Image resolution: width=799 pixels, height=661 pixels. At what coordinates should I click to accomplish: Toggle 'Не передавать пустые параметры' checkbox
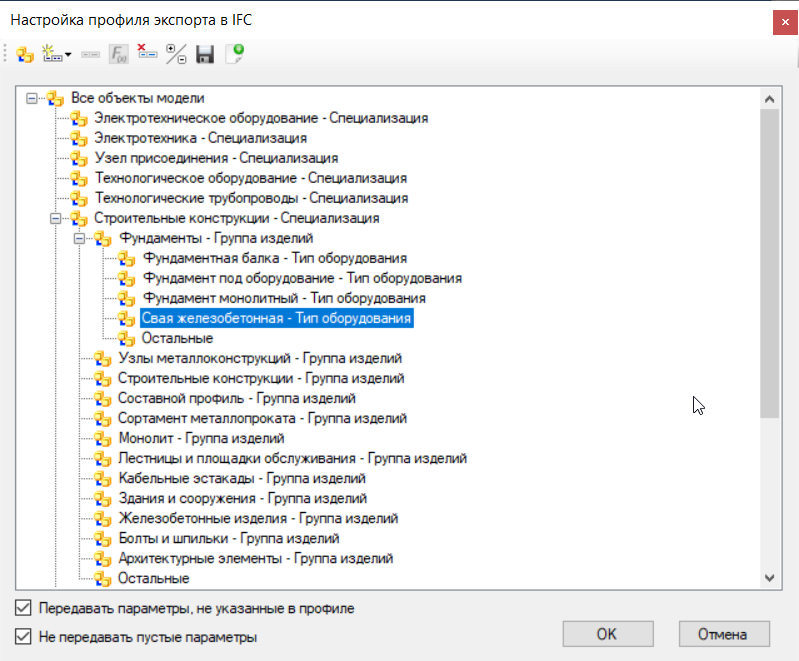[x=23, y=636]
